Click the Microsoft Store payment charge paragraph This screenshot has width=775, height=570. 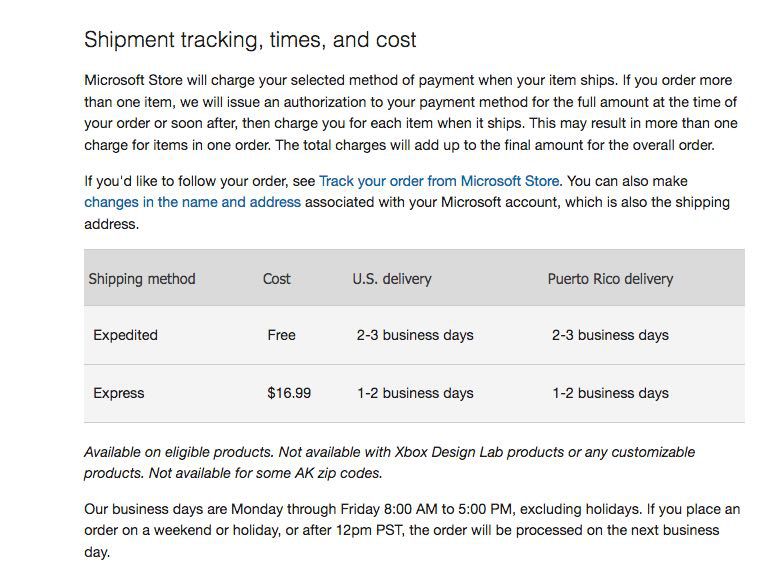click(x=411, y=113)
